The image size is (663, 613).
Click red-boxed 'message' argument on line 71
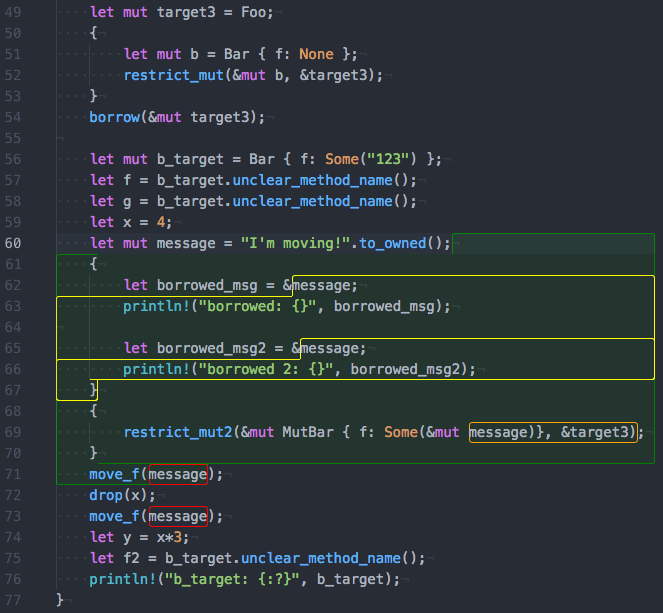[178, 474]
